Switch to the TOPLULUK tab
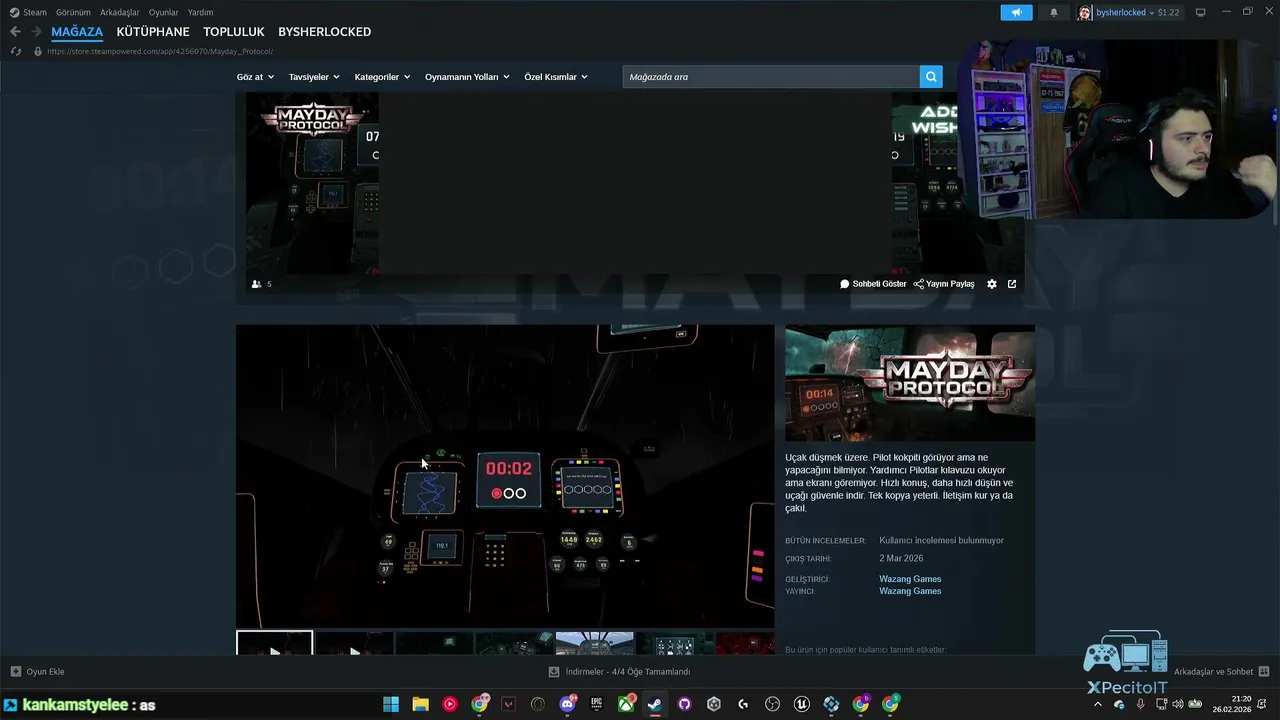Screen dimensions: 1280x720 tap(234, 32)
